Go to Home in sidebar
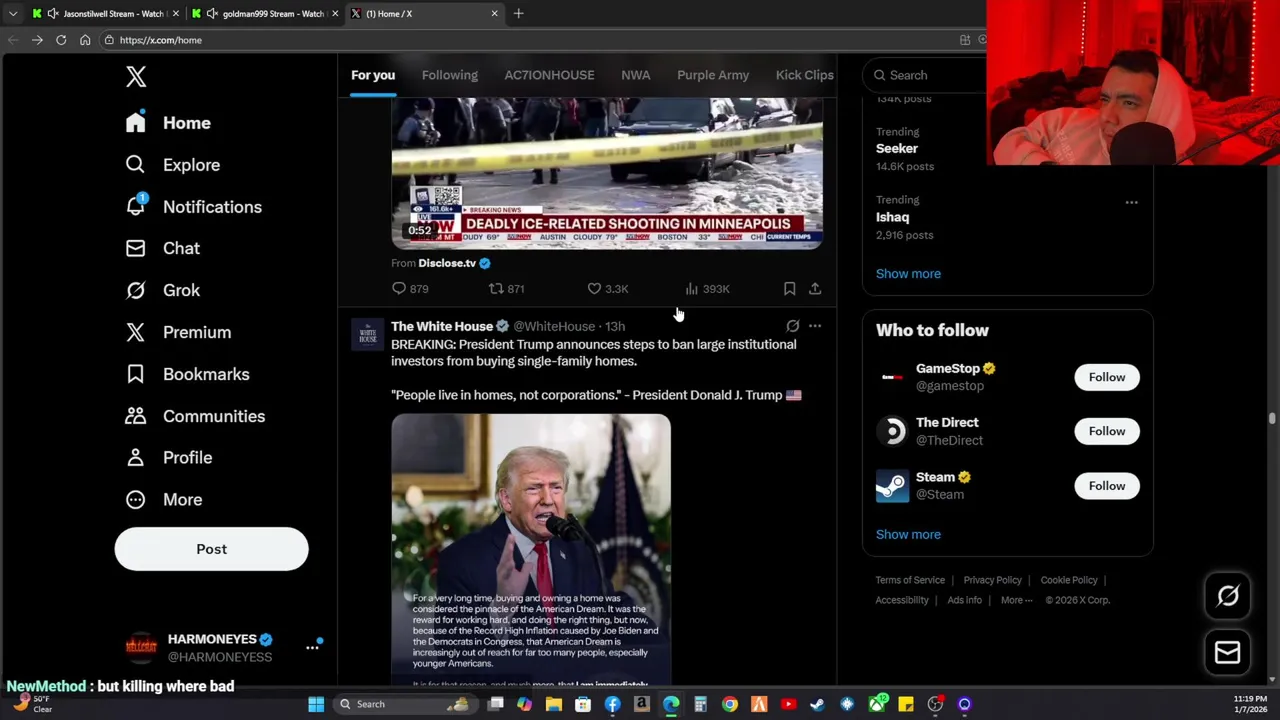Viewport: 1280px width, 720px height. (168, 123)
